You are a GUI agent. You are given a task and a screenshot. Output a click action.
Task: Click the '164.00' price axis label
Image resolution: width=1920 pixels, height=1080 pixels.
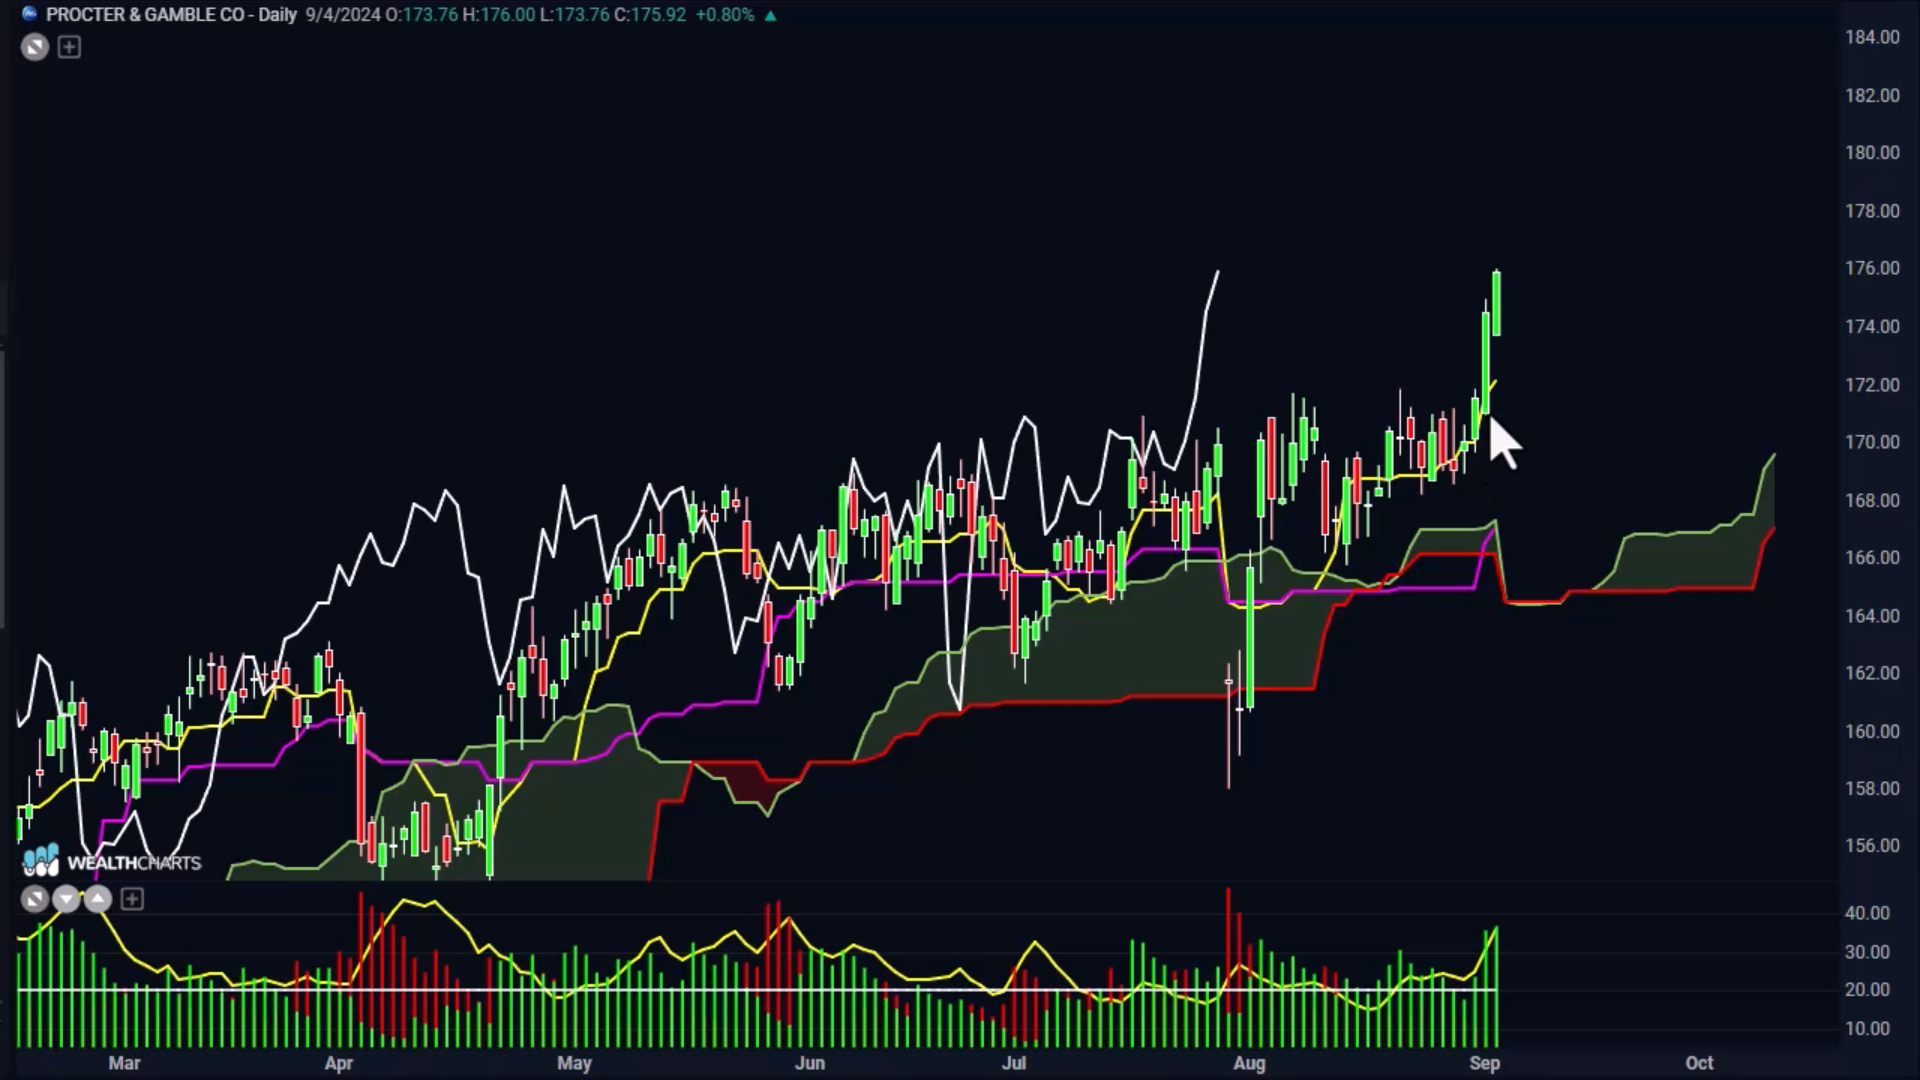coord(1872,615)
